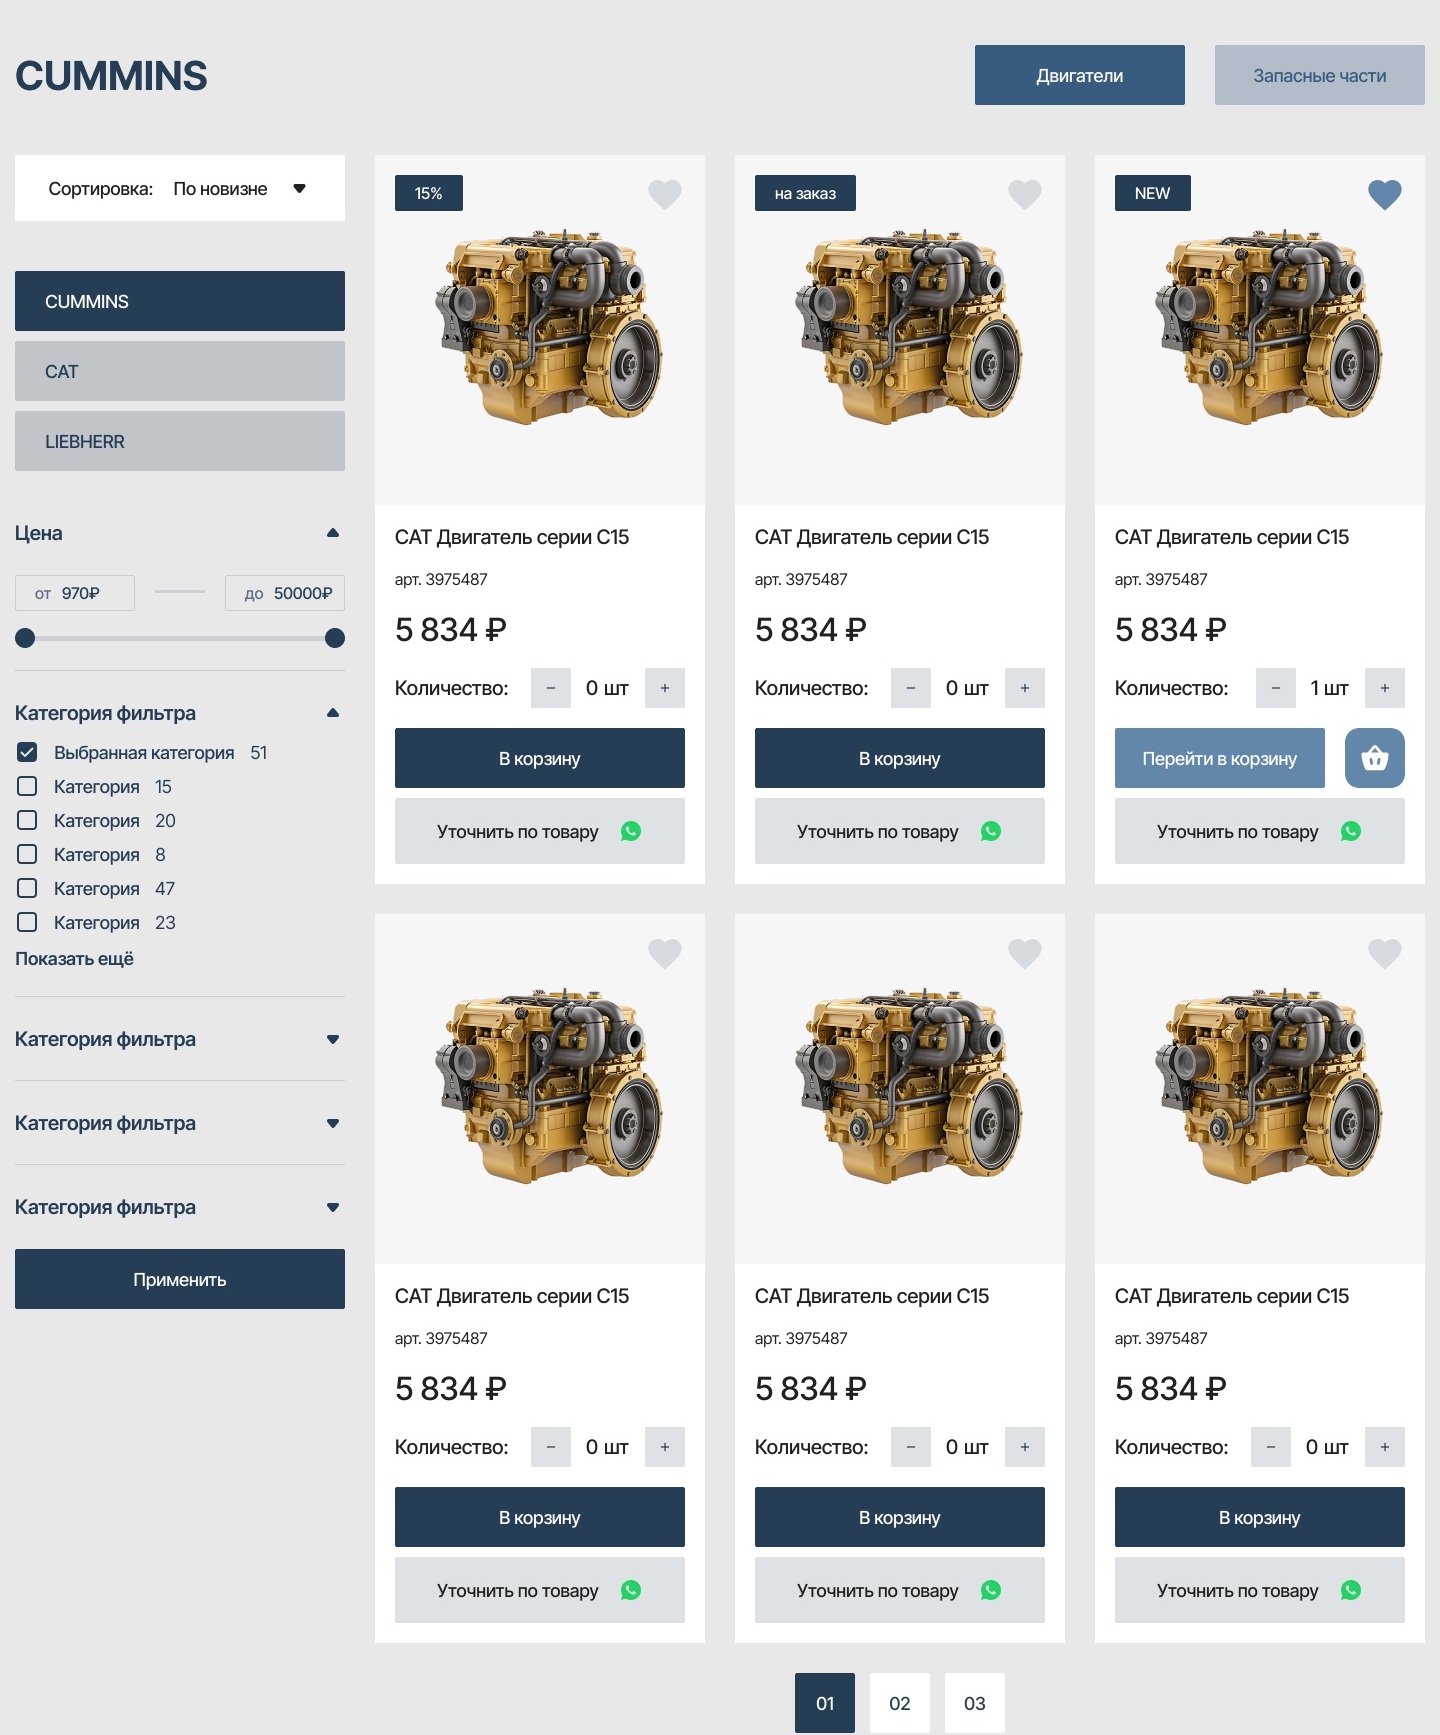Check the 'Категория' 20 checkbox
The image size is (1440, 1735).
point(27,820)
